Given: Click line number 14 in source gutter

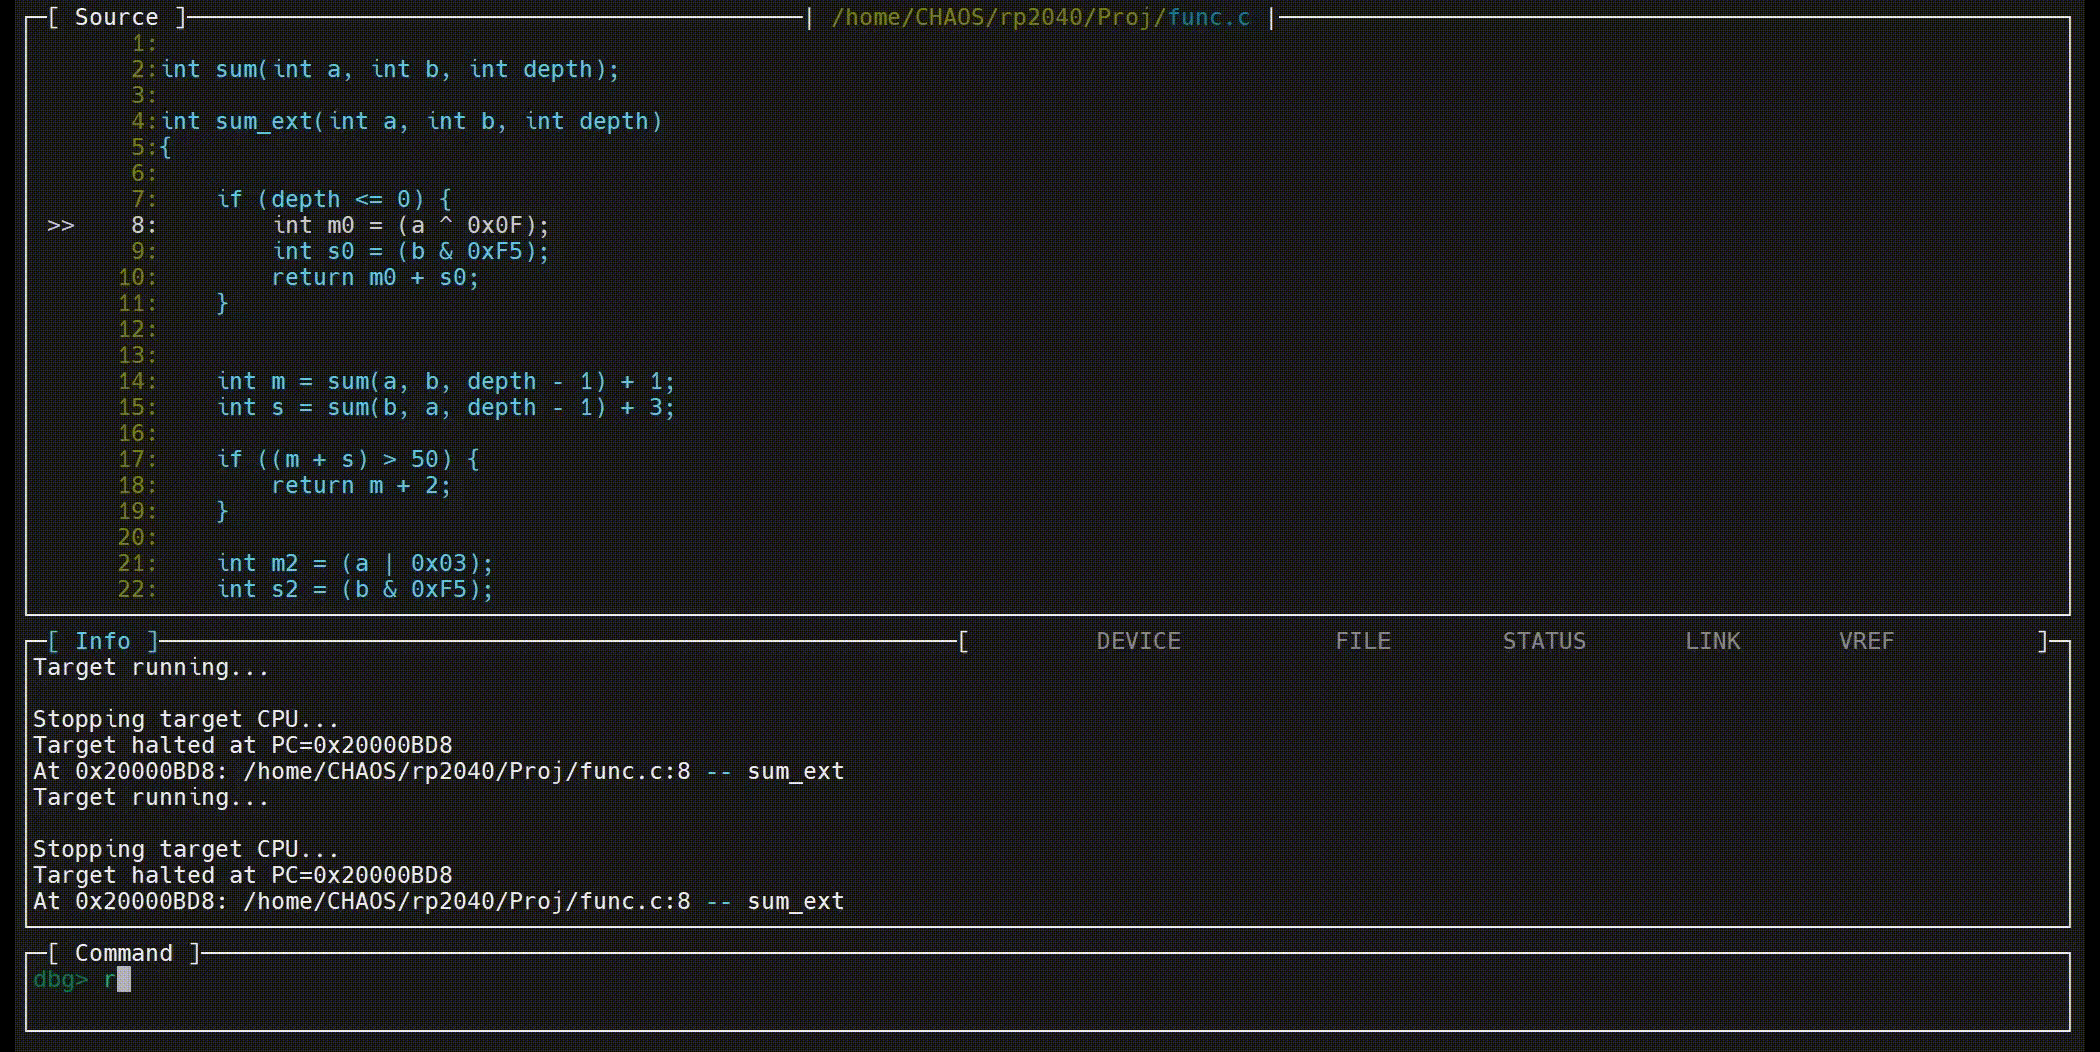Looking at the screenshot, I should (136, 382).
